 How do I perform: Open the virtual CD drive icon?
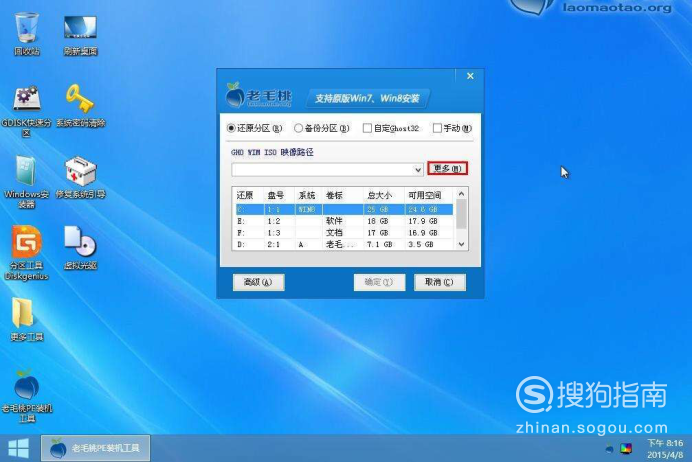80,248
